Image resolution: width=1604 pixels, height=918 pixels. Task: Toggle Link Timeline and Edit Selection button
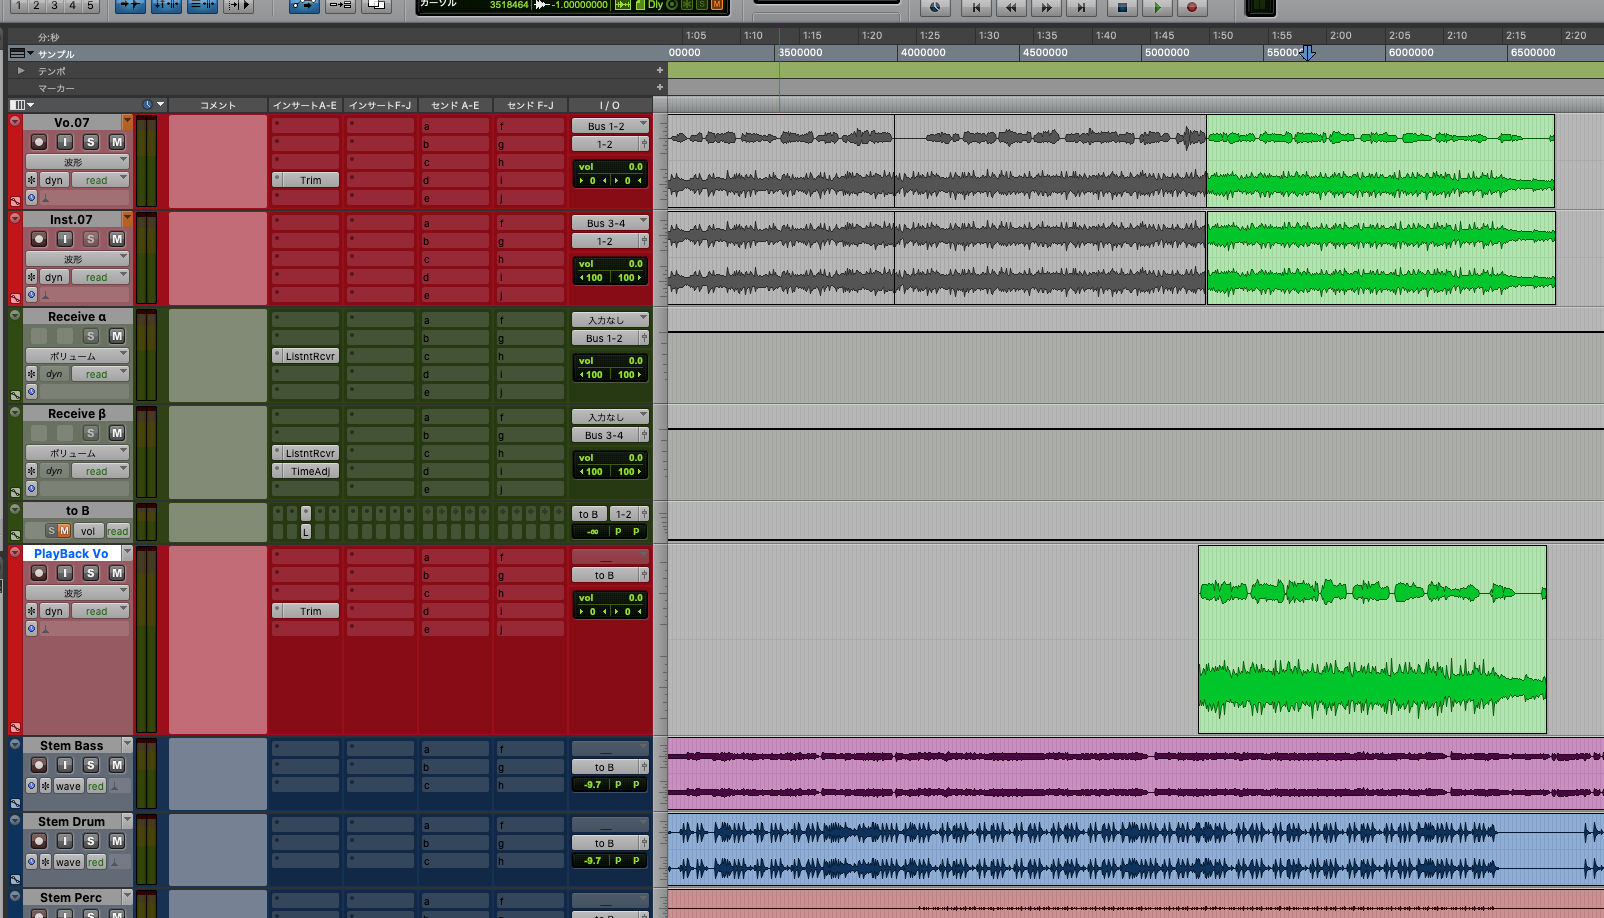166,6
